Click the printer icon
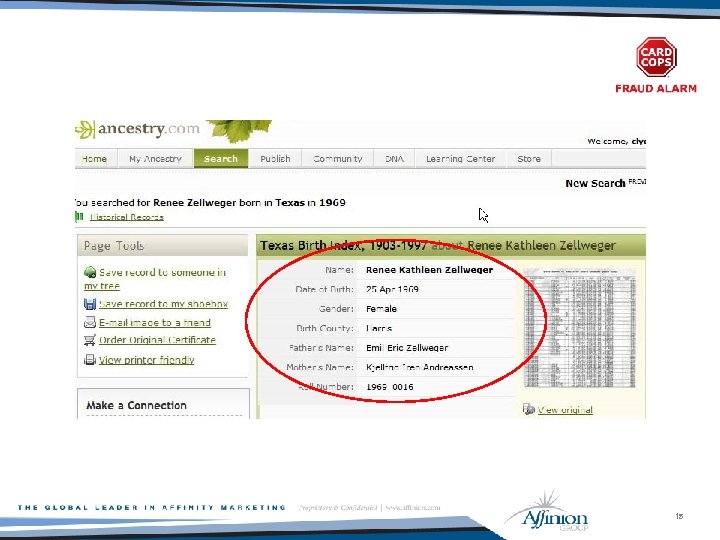 point(90,360)
